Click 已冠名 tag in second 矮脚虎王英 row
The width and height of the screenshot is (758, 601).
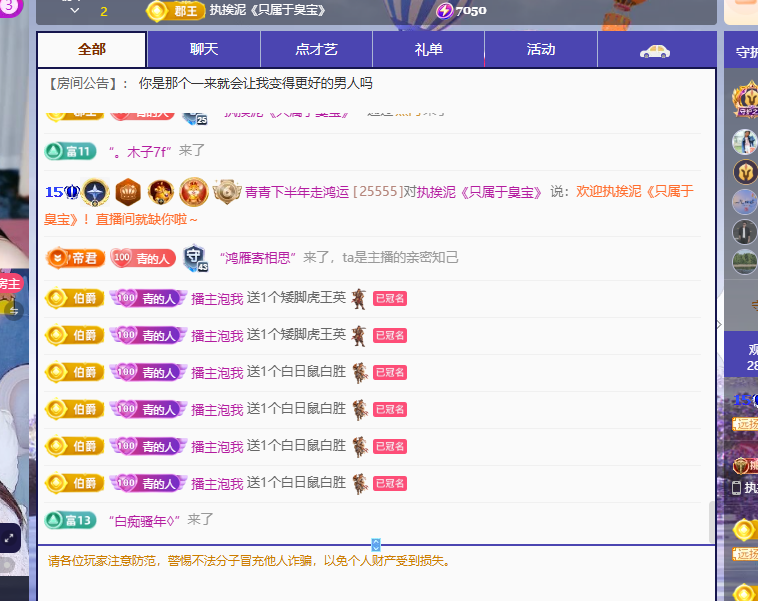[390, 336]
